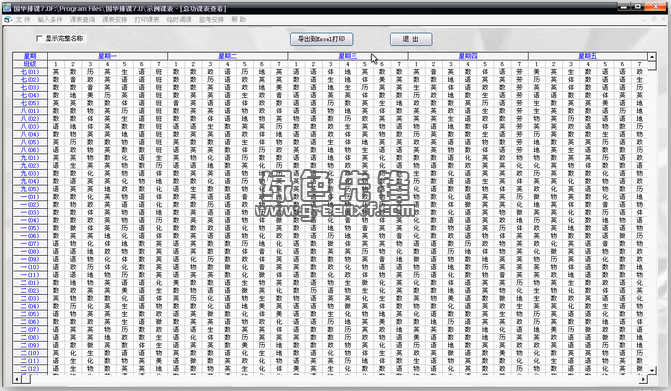Select class row 八(04)
671x391 pixels.
tap(30, 134)
